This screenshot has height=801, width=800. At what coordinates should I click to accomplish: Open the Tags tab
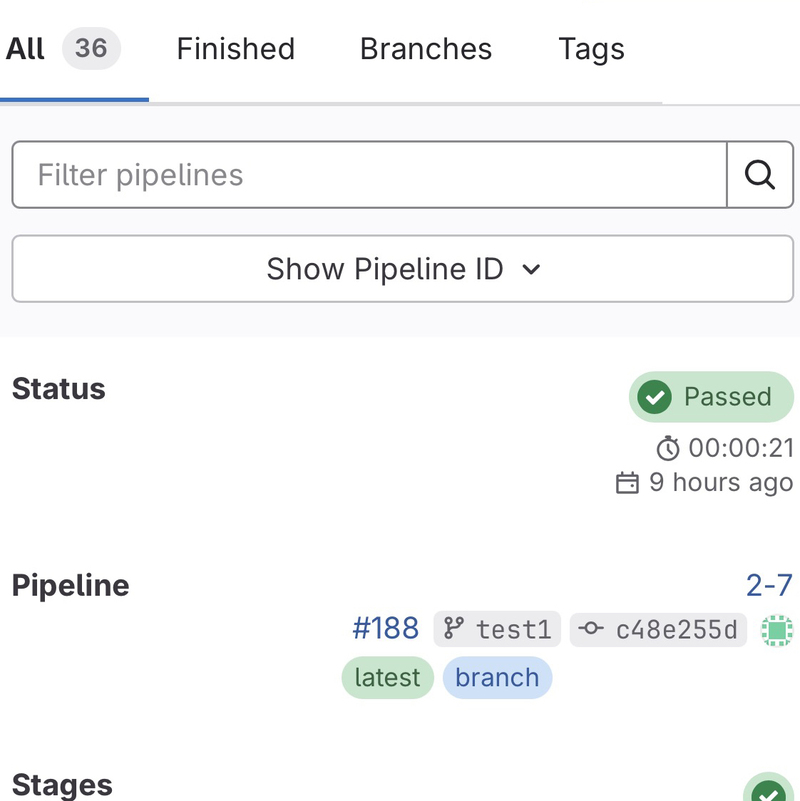(x=591, y=49)
